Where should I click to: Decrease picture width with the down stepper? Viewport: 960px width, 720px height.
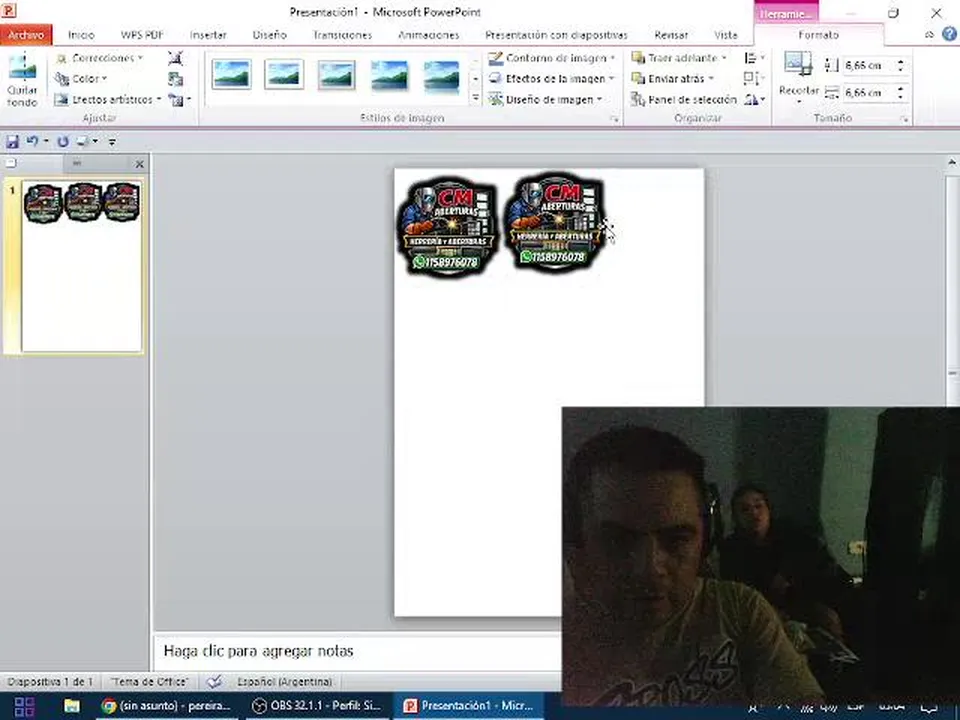[900, 97]
